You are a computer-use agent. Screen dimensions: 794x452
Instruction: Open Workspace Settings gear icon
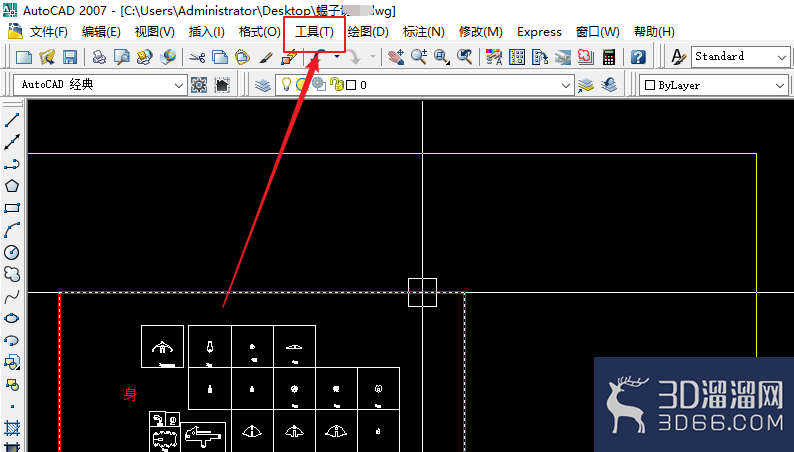coord(198,85)
